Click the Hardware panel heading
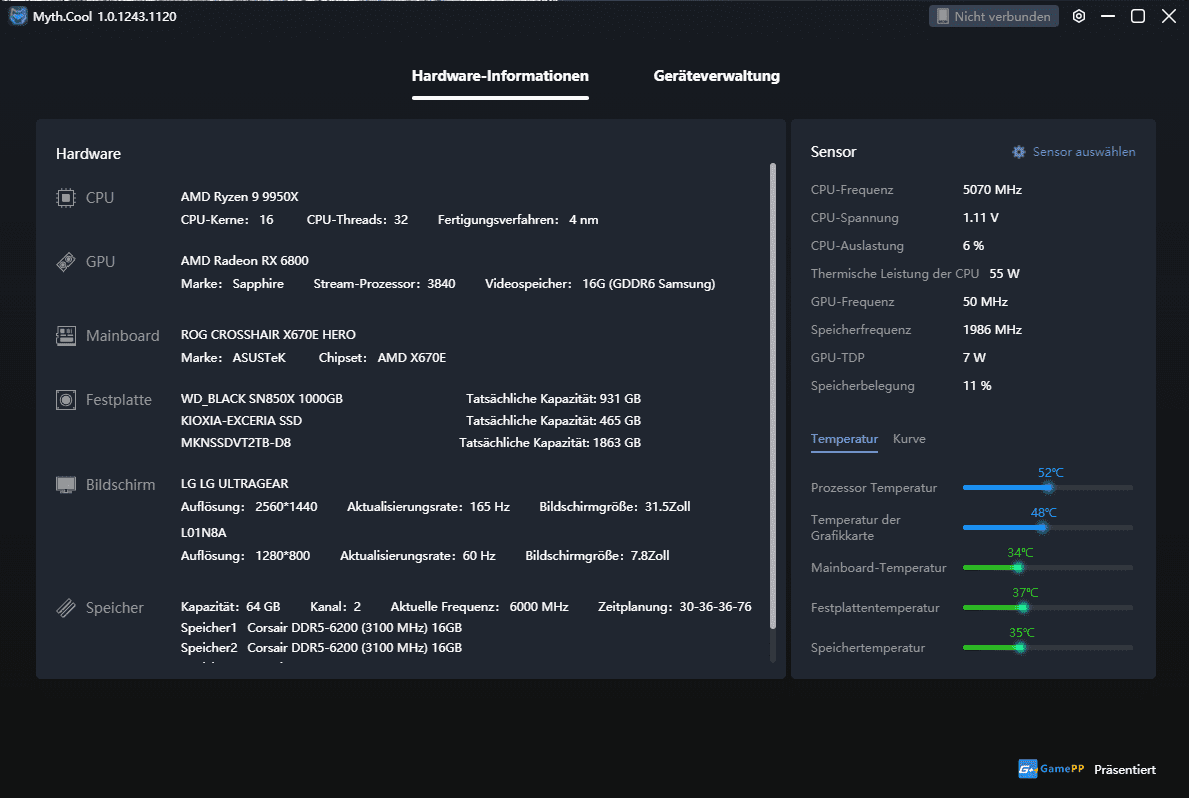 click(x=88, y=154)
